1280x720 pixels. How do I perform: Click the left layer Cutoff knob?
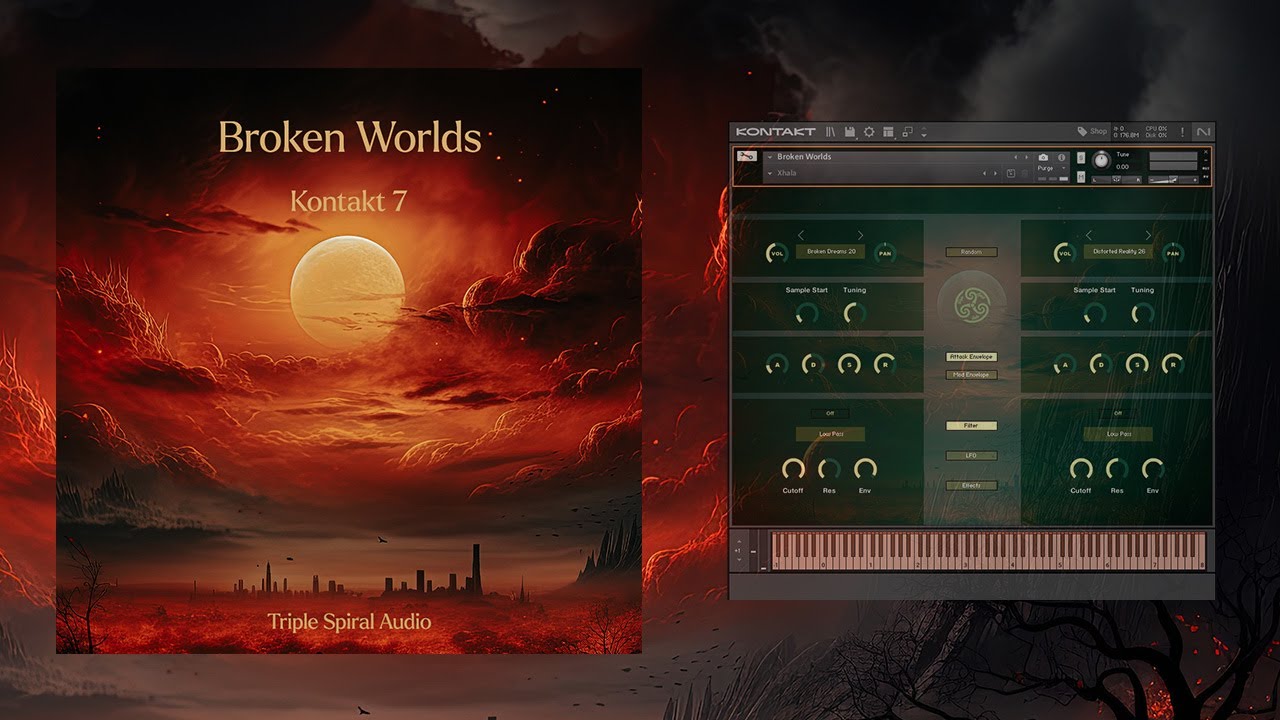pos(793,469)
